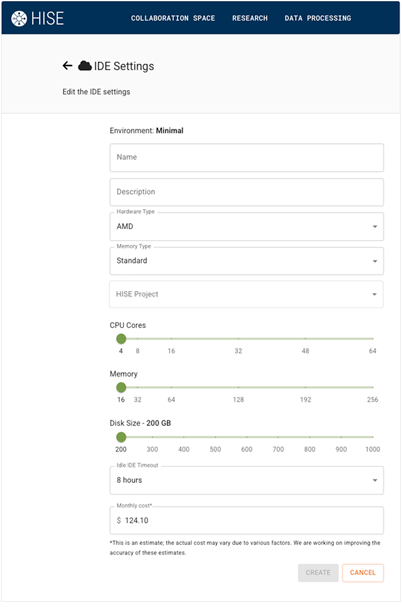The width and height of the screenshot is (403, 607).
Task: Click into the Description field
Action: tap(247, 192)
